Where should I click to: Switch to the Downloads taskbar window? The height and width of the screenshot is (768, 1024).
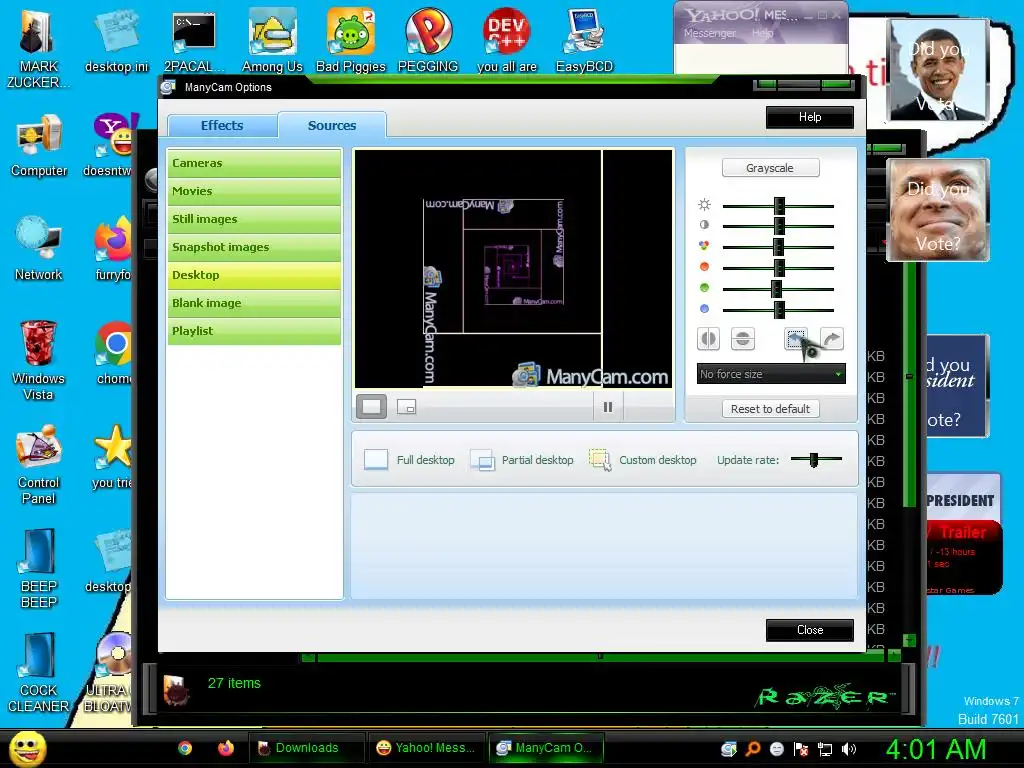[306, 748]
